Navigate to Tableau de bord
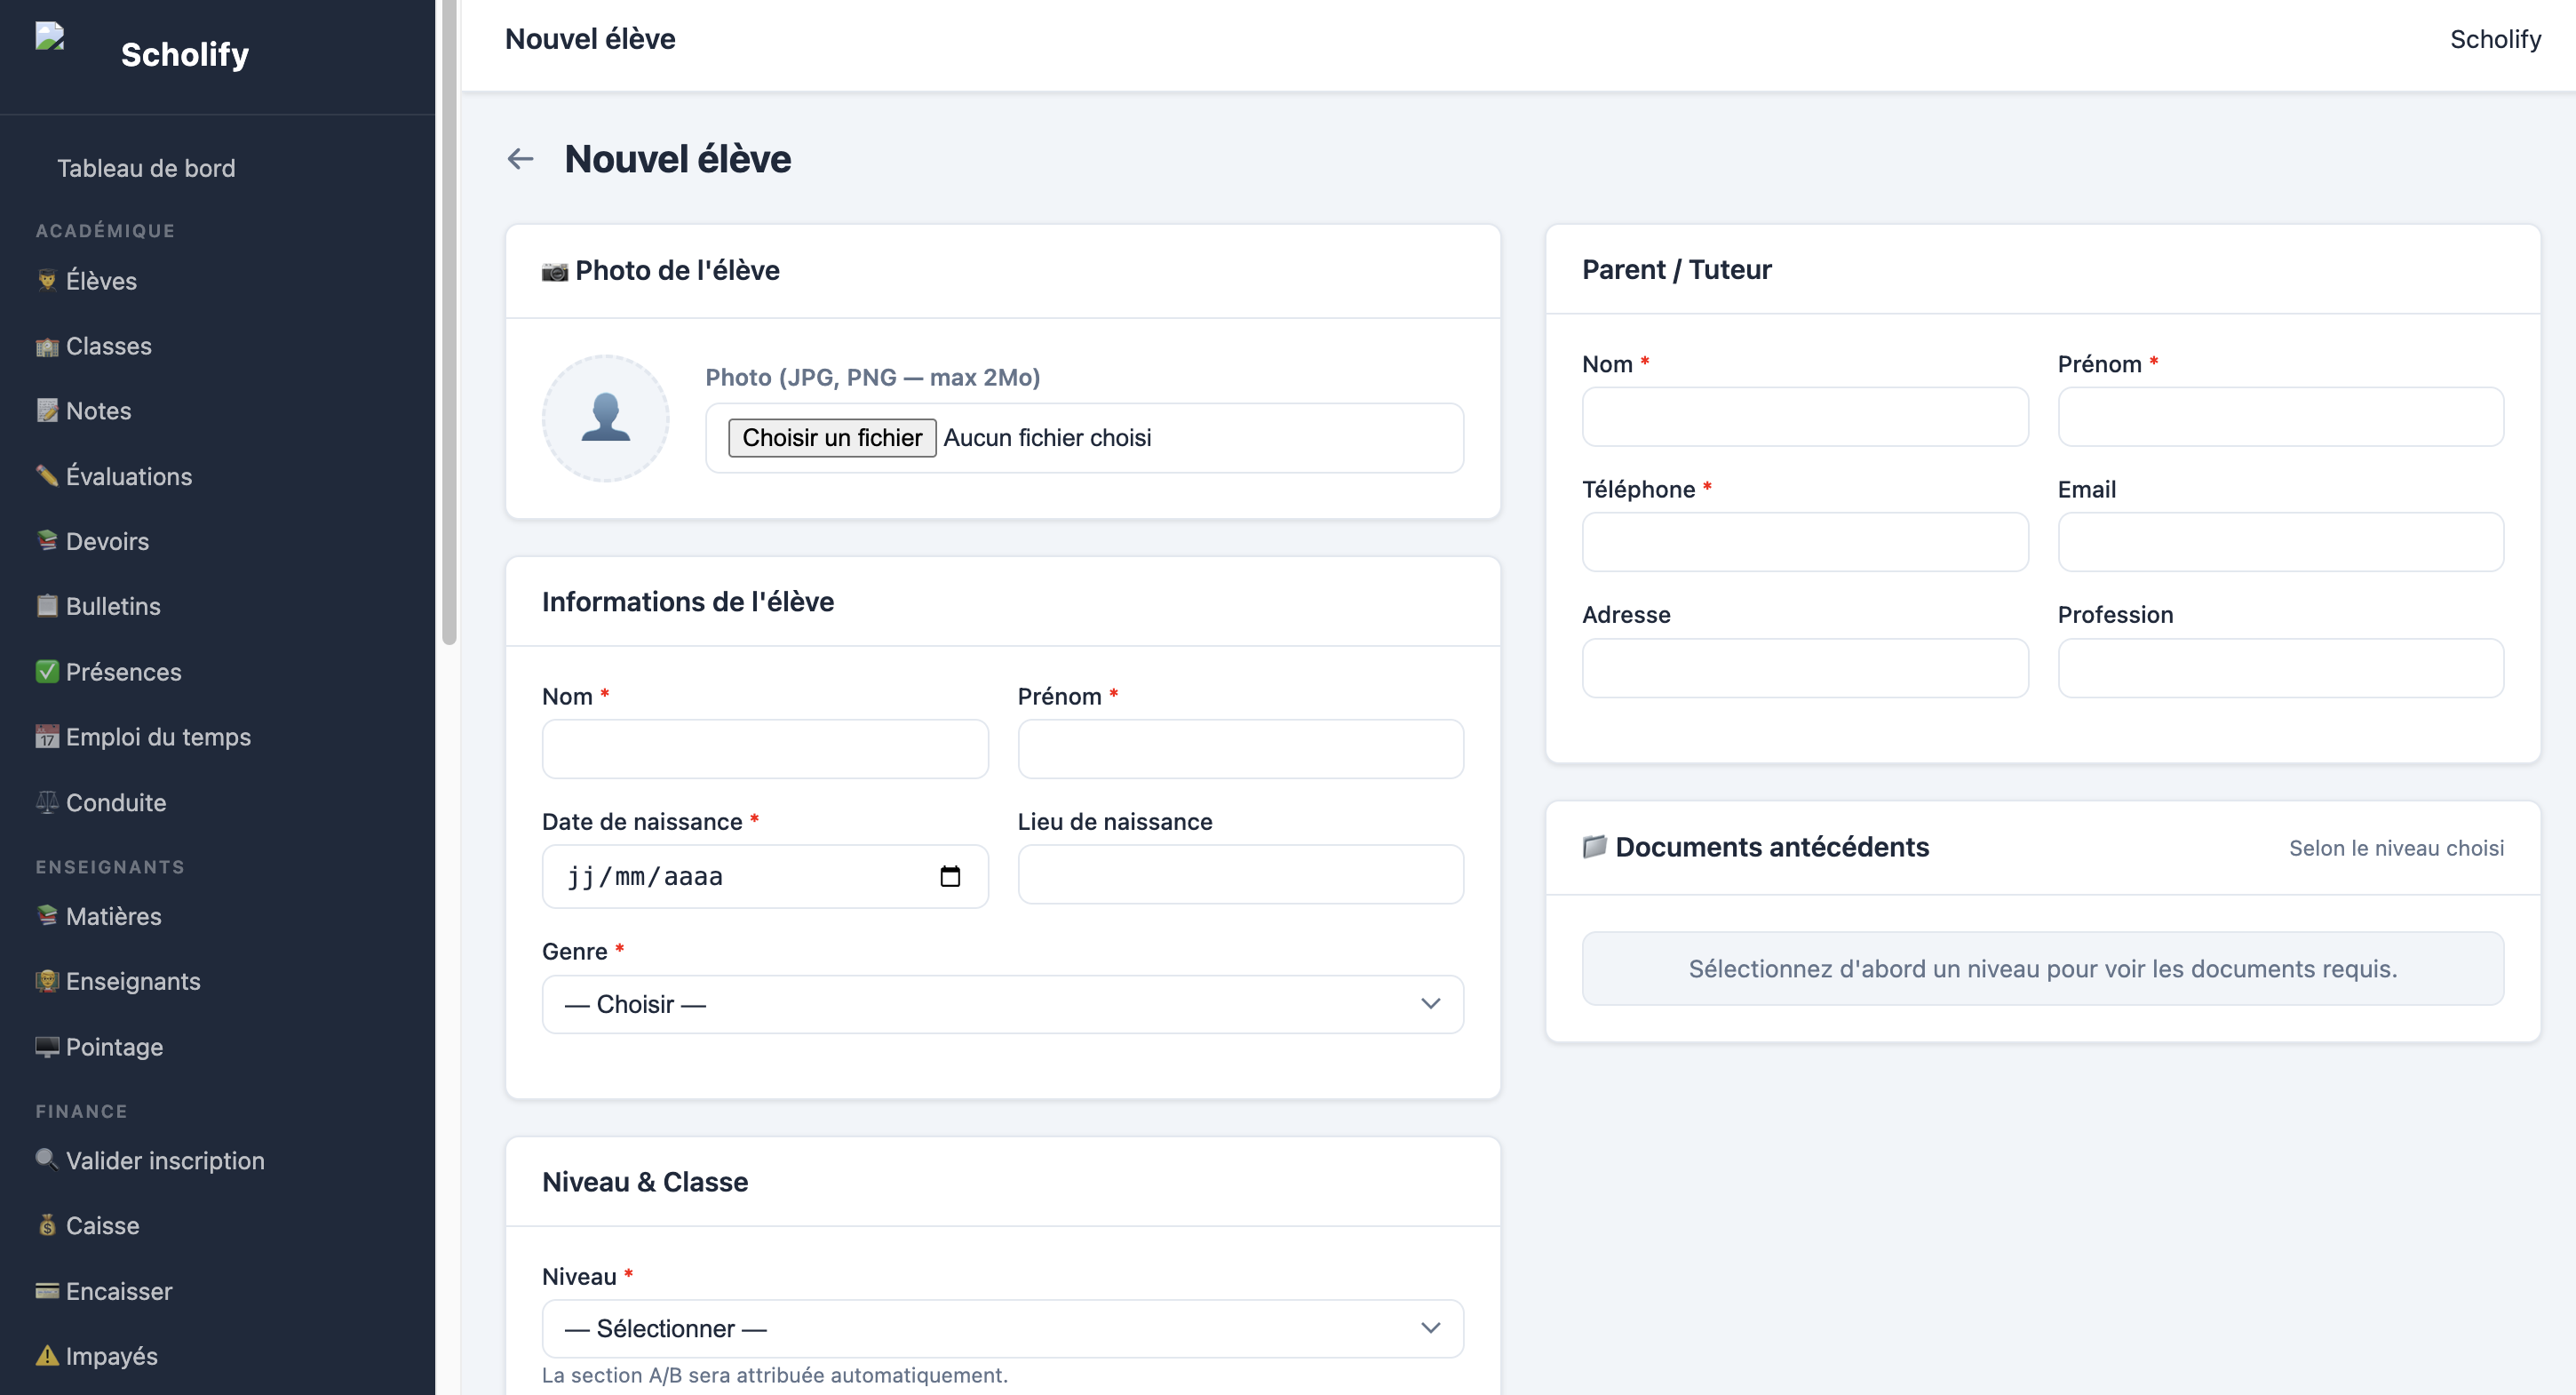This screenshot has height=1395, width=2576. click(146, 168)
